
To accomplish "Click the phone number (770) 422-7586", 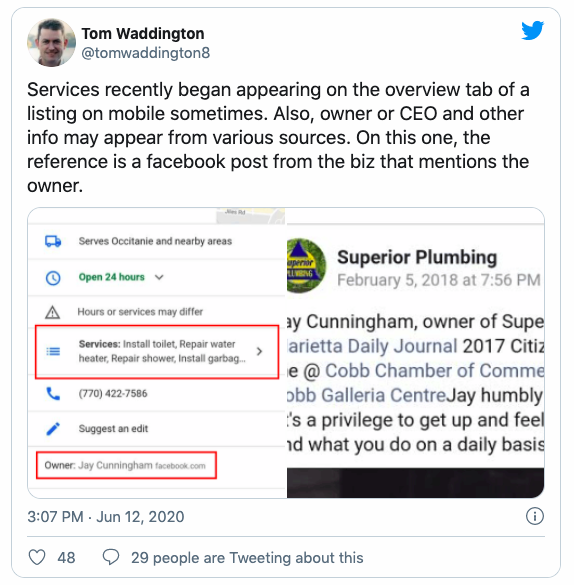I will point(113,394).
